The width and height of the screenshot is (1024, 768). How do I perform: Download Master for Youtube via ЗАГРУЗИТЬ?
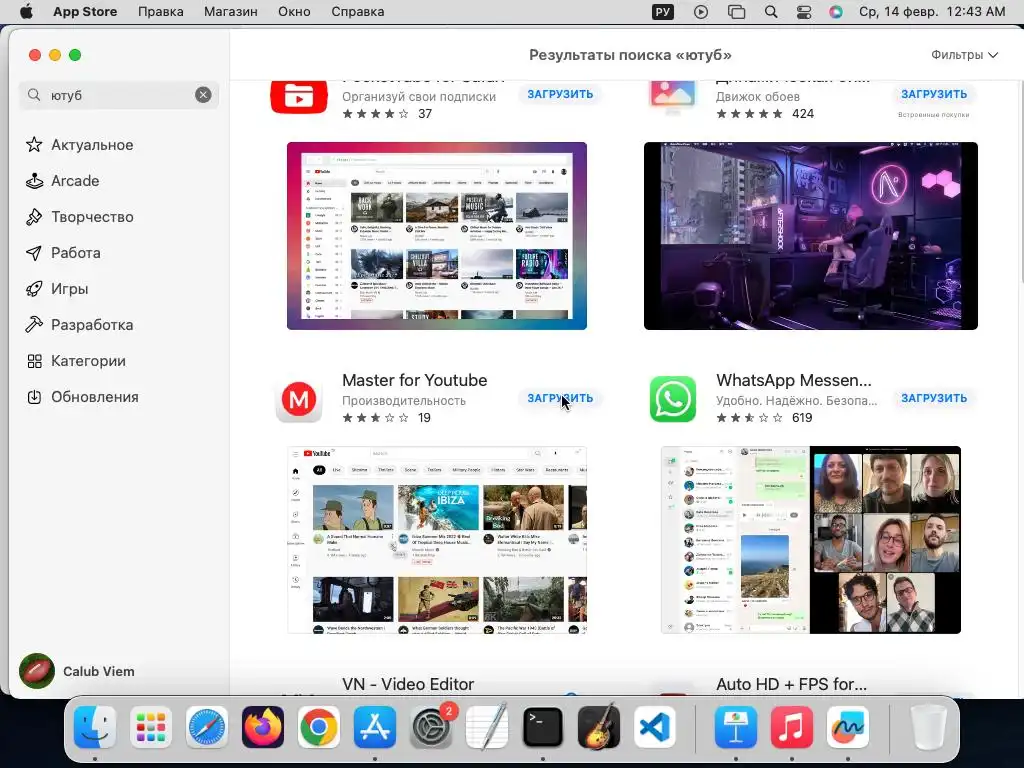click(560, 398)
